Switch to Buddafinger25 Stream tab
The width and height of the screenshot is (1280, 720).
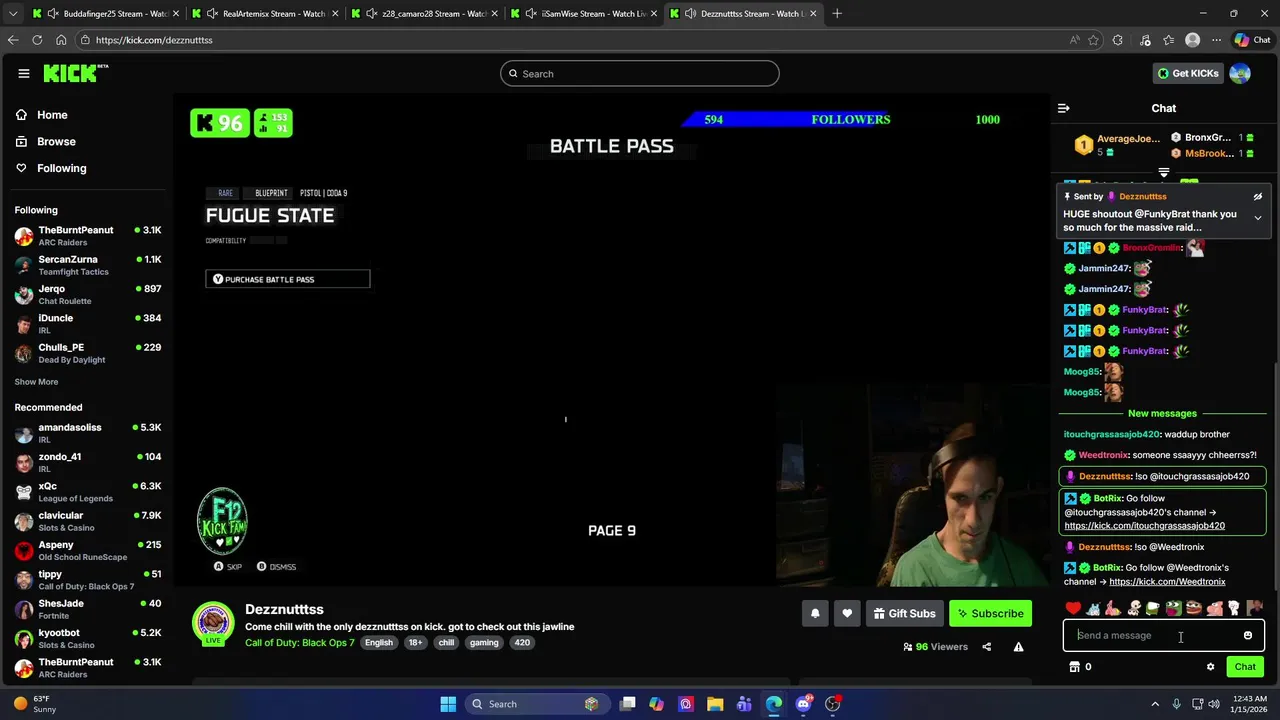102,14
